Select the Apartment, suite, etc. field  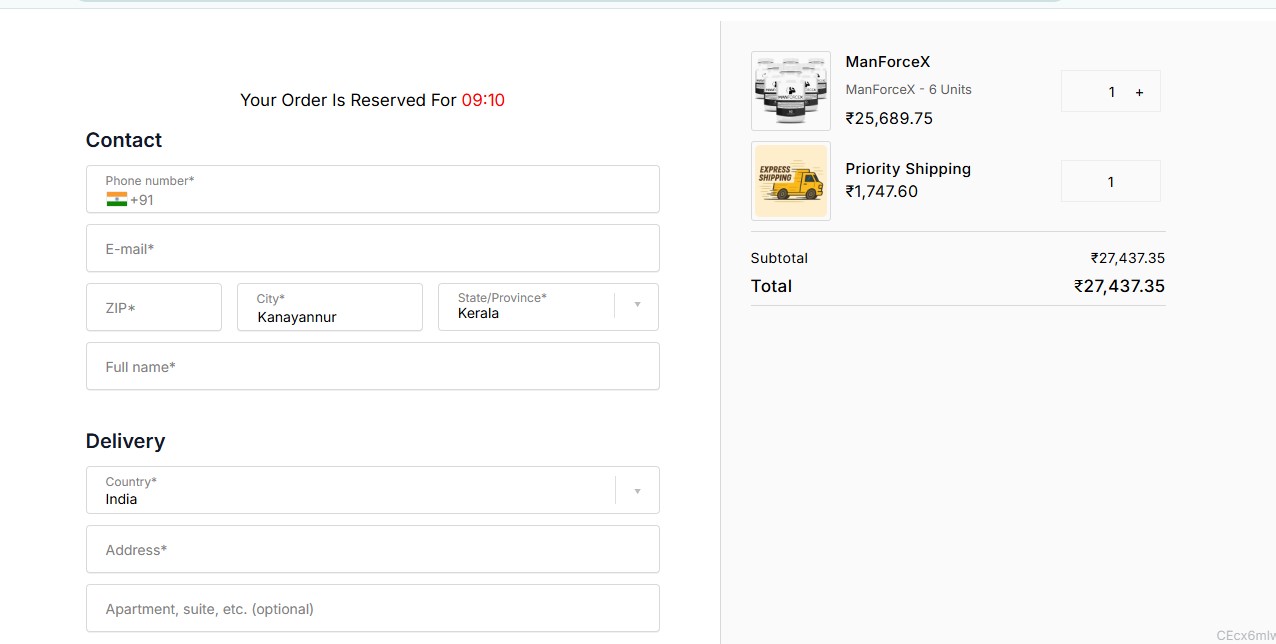pyautogui.click(x=372, y=609)
